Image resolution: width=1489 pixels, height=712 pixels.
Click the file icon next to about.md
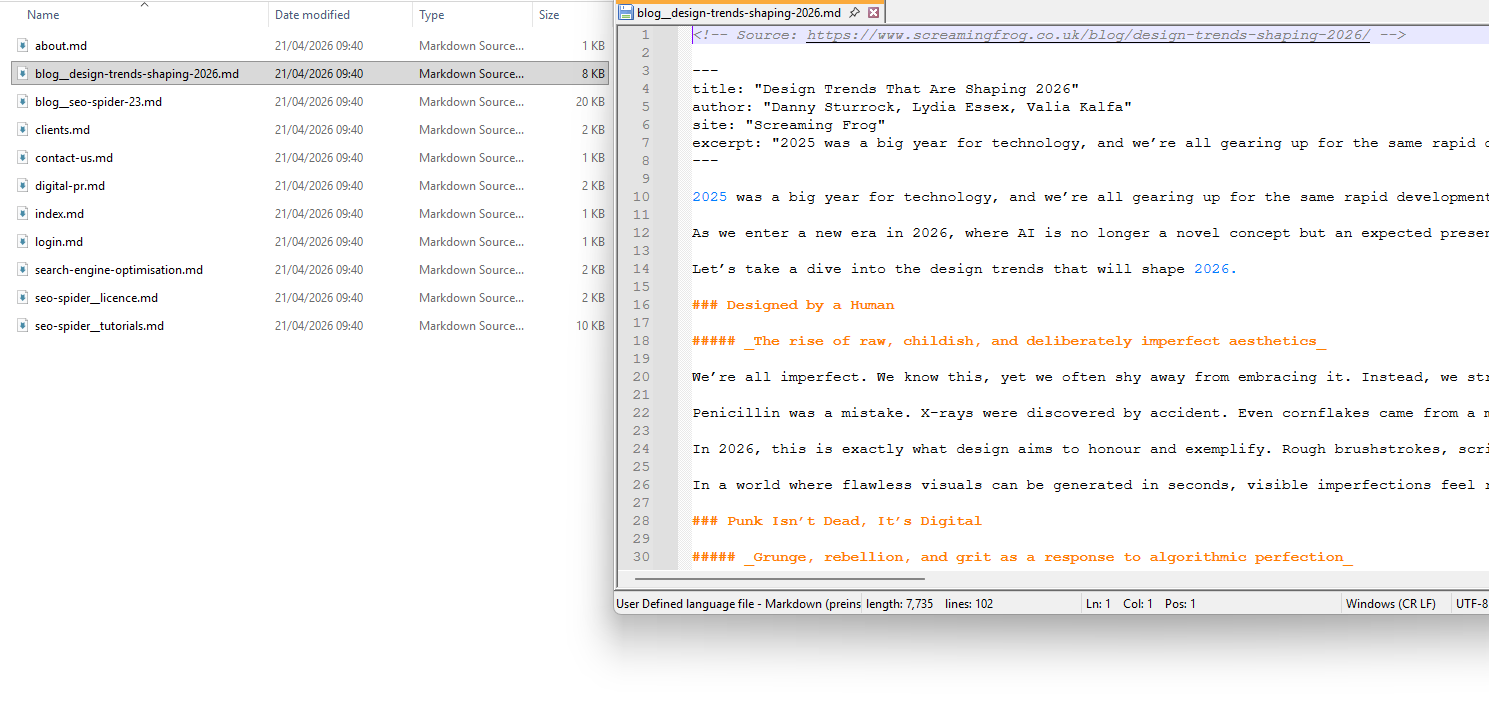pyautogui.click(x=22, y=46)
